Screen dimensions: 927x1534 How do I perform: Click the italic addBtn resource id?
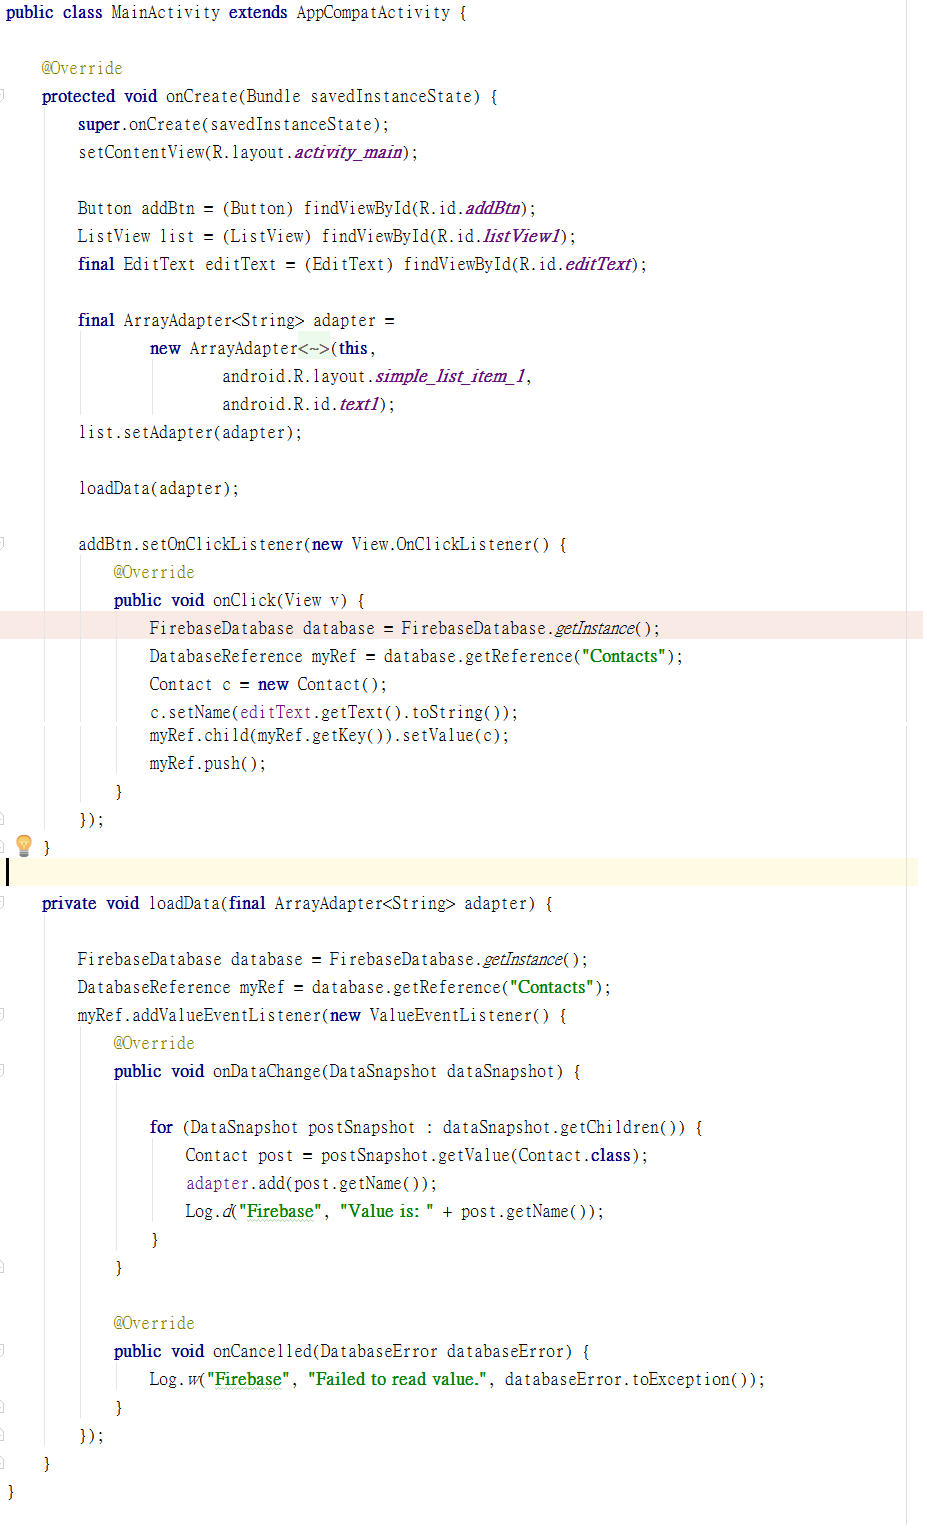click(x=493, y=208)
